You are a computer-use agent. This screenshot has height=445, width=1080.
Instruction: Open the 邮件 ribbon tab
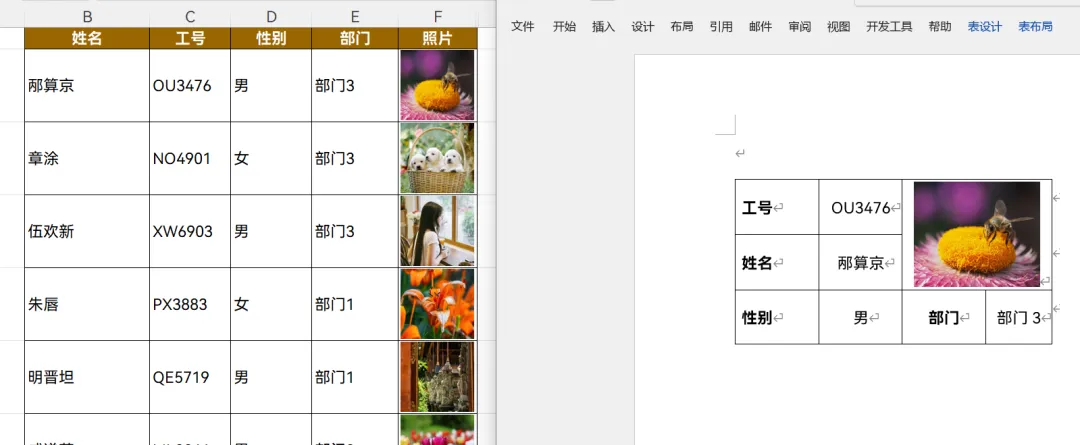[x=760, y=27]
